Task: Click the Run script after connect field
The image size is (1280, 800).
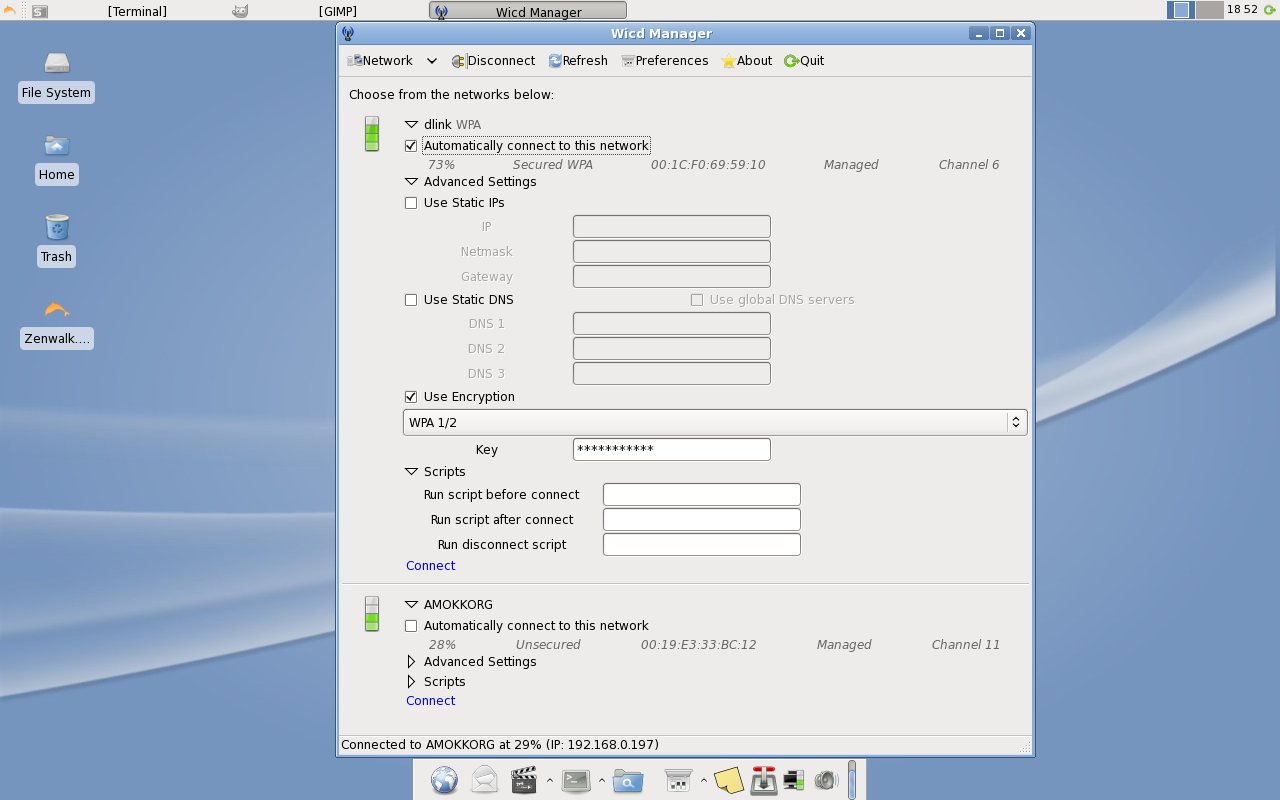Action: [702, 520]
